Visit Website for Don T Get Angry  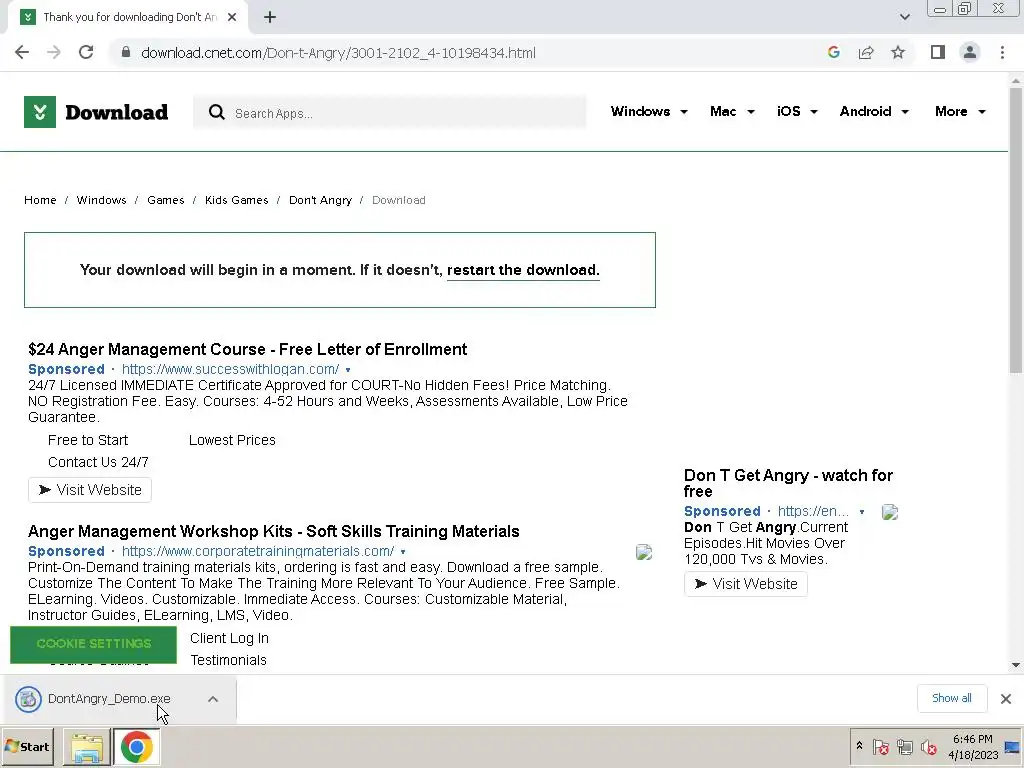[746, 584]
